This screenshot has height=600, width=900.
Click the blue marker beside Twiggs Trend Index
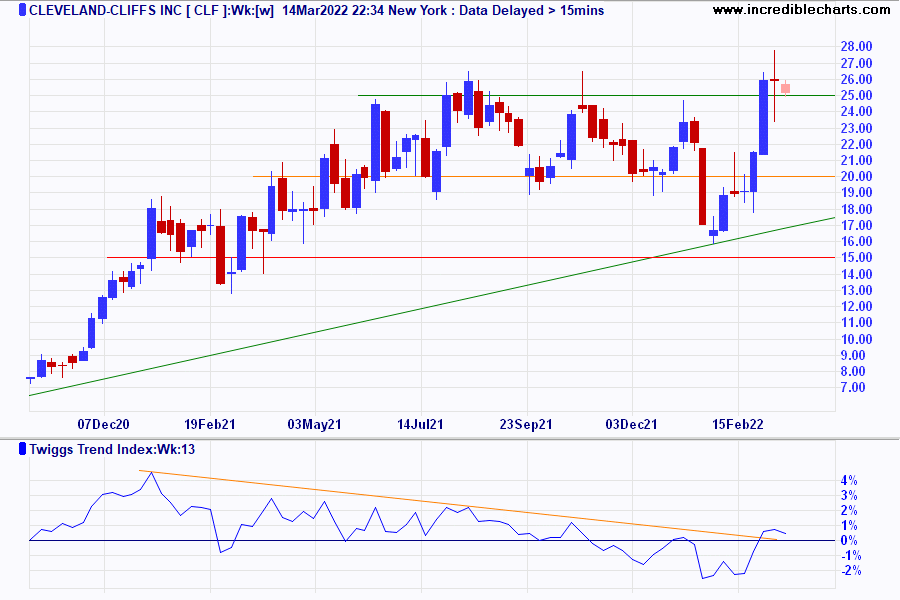click(22, 449)
